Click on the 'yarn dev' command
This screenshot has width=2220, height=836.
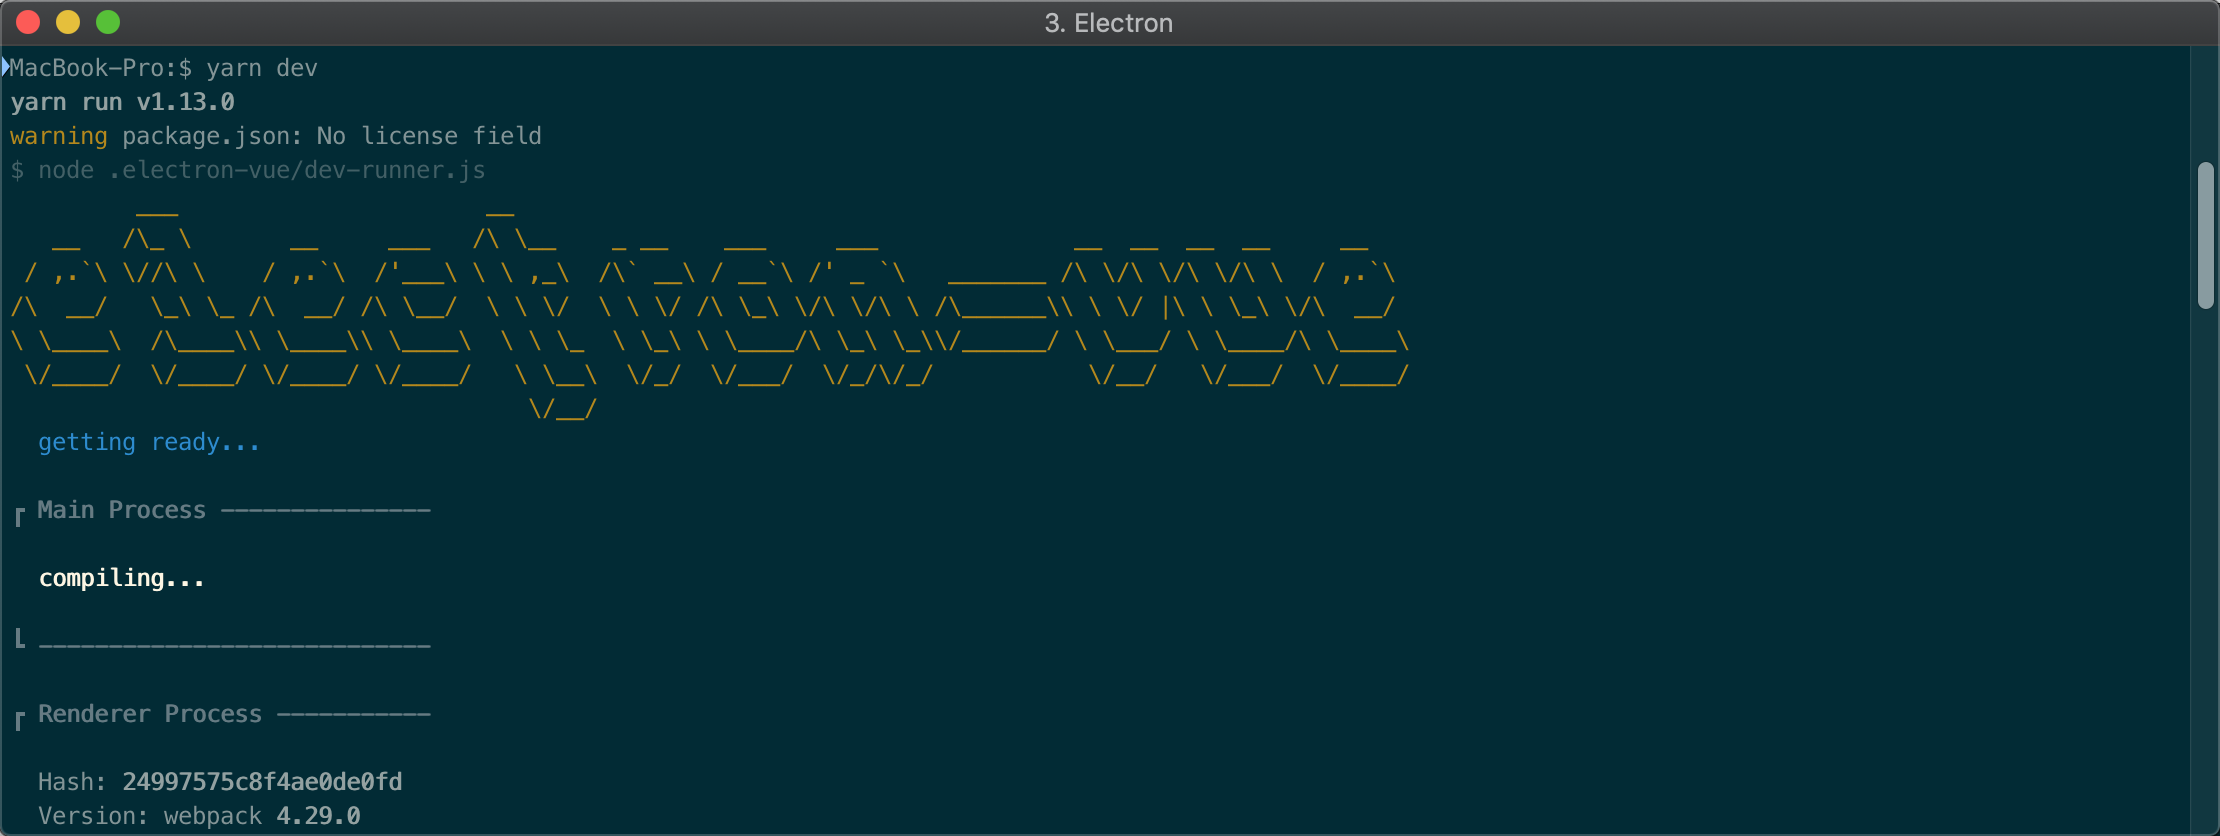(x=262, y=68)
